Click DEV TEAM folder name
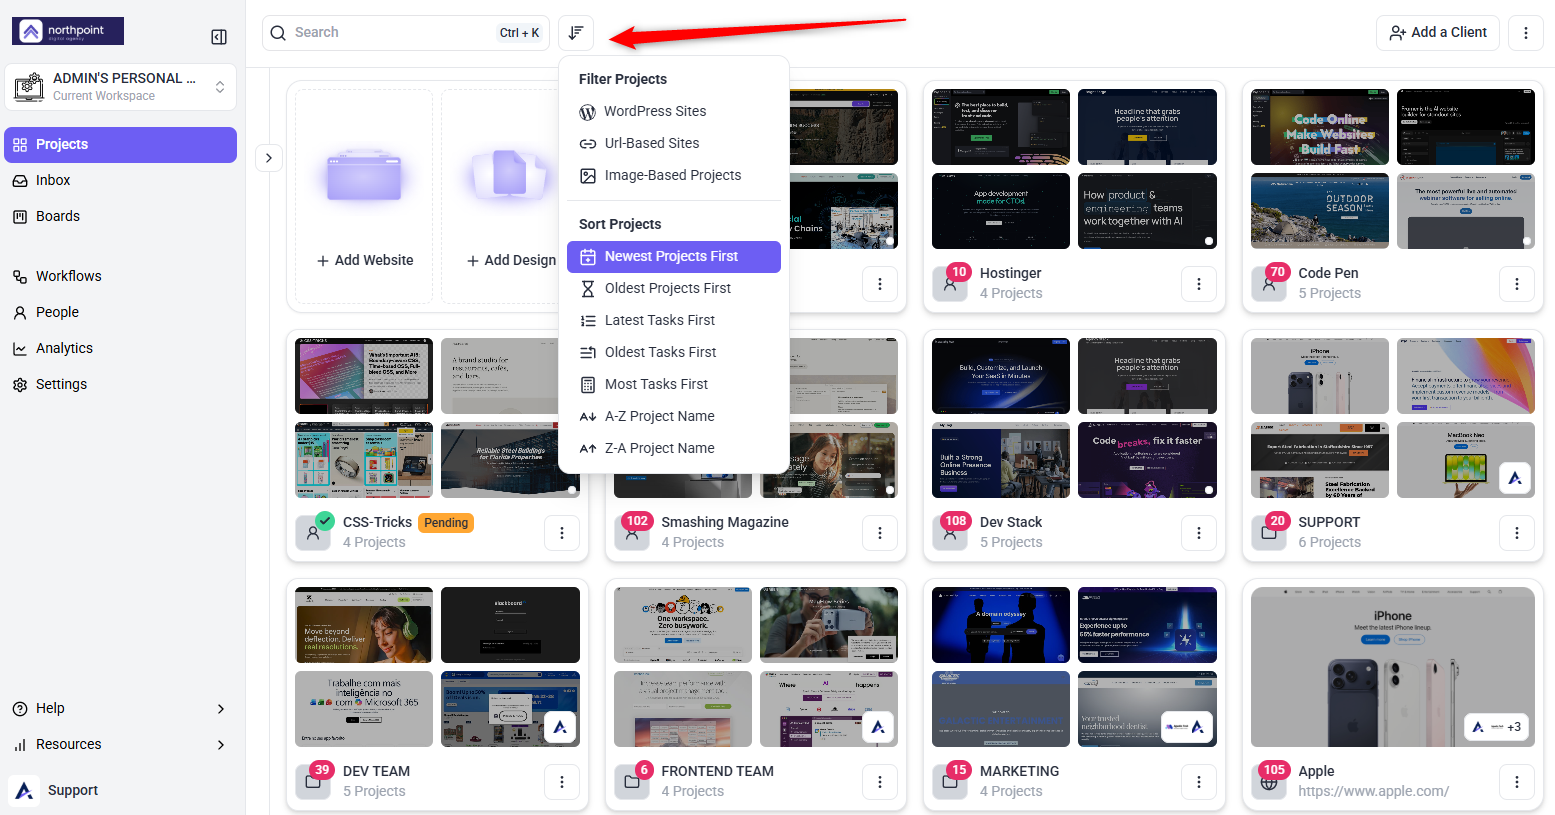Image resolution: width=1555 pixels, height=815 pixels. [376, 772]
